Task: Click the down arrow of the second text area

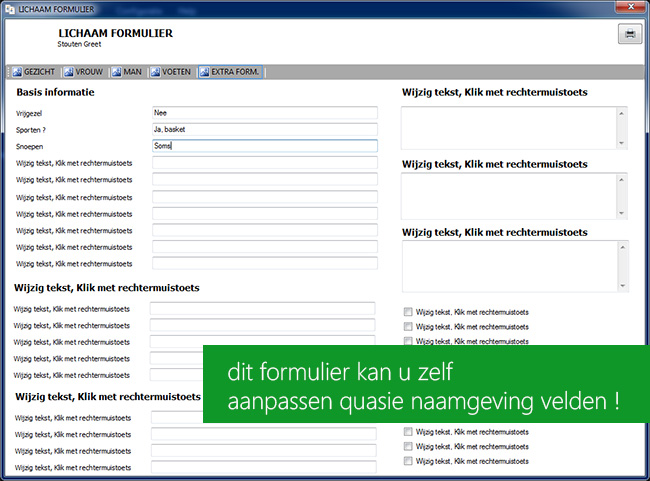Action: click(x=621, y=213)
